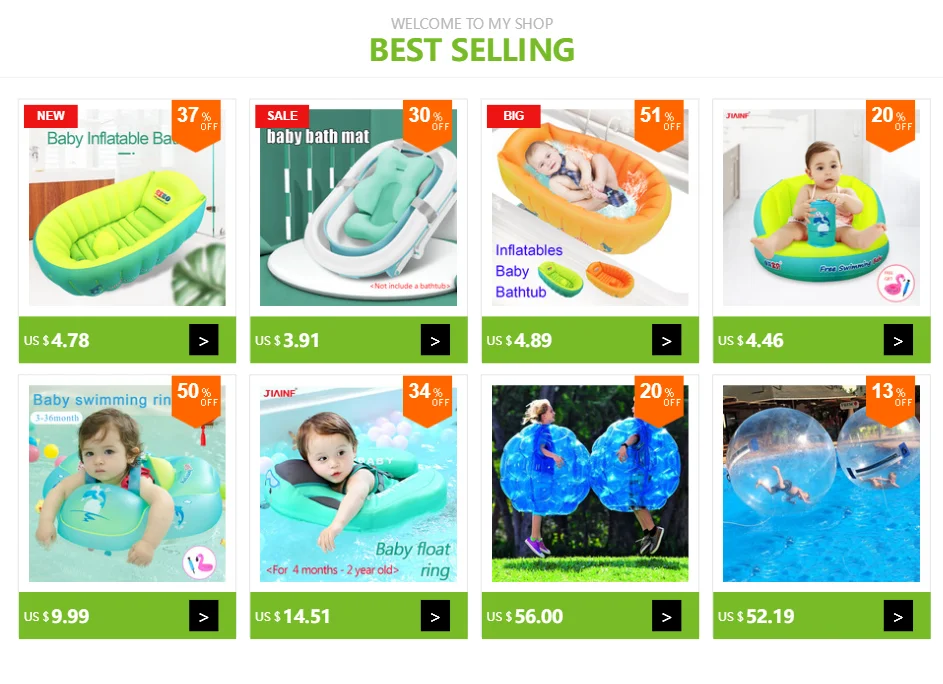Click the arrow button beside US $4.89
The image size is (943, 684).
click(666, 340)
